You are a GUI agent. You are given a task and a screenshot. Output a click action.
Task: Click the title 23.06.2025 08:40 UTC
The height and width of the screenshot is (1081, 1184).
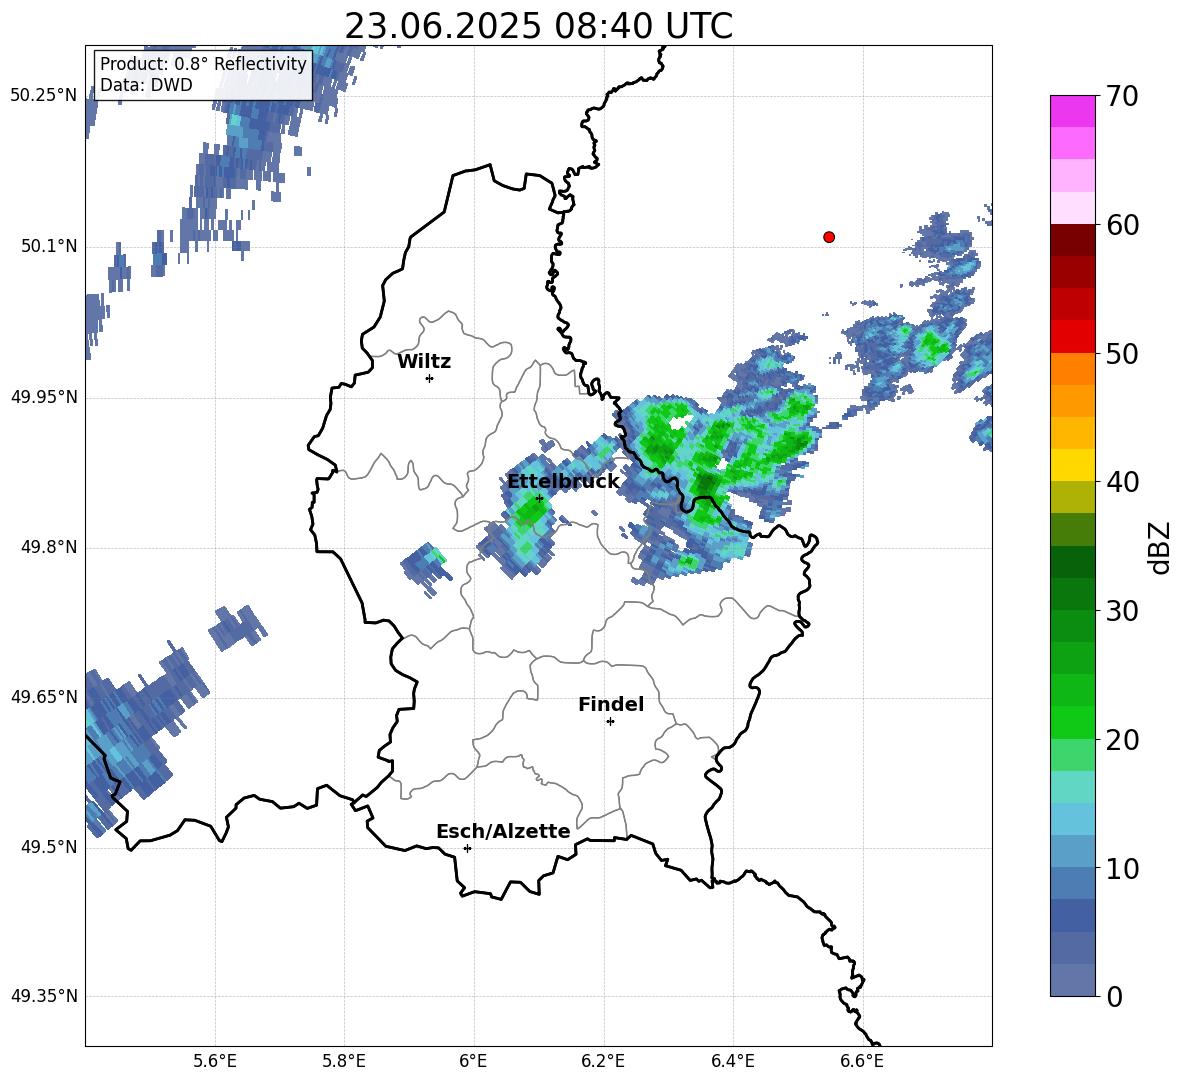pyautogui.click(x=538, y=26)
